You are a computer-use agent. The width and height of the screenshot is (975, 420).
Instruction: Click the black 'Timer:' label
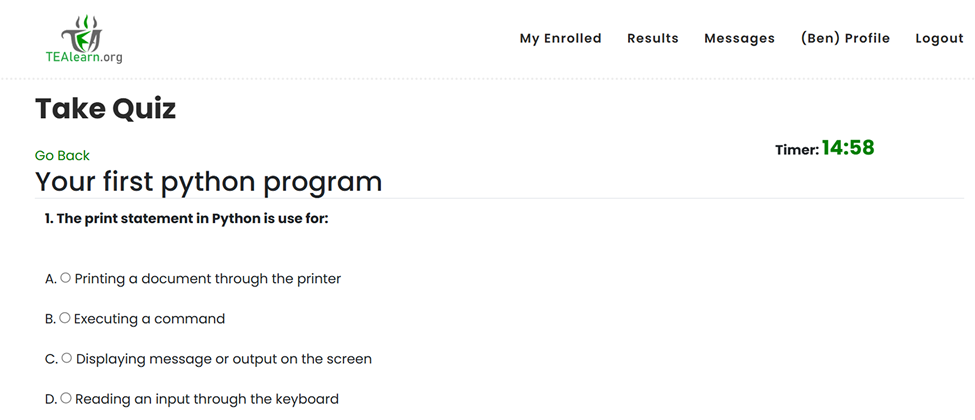point(796,150)
